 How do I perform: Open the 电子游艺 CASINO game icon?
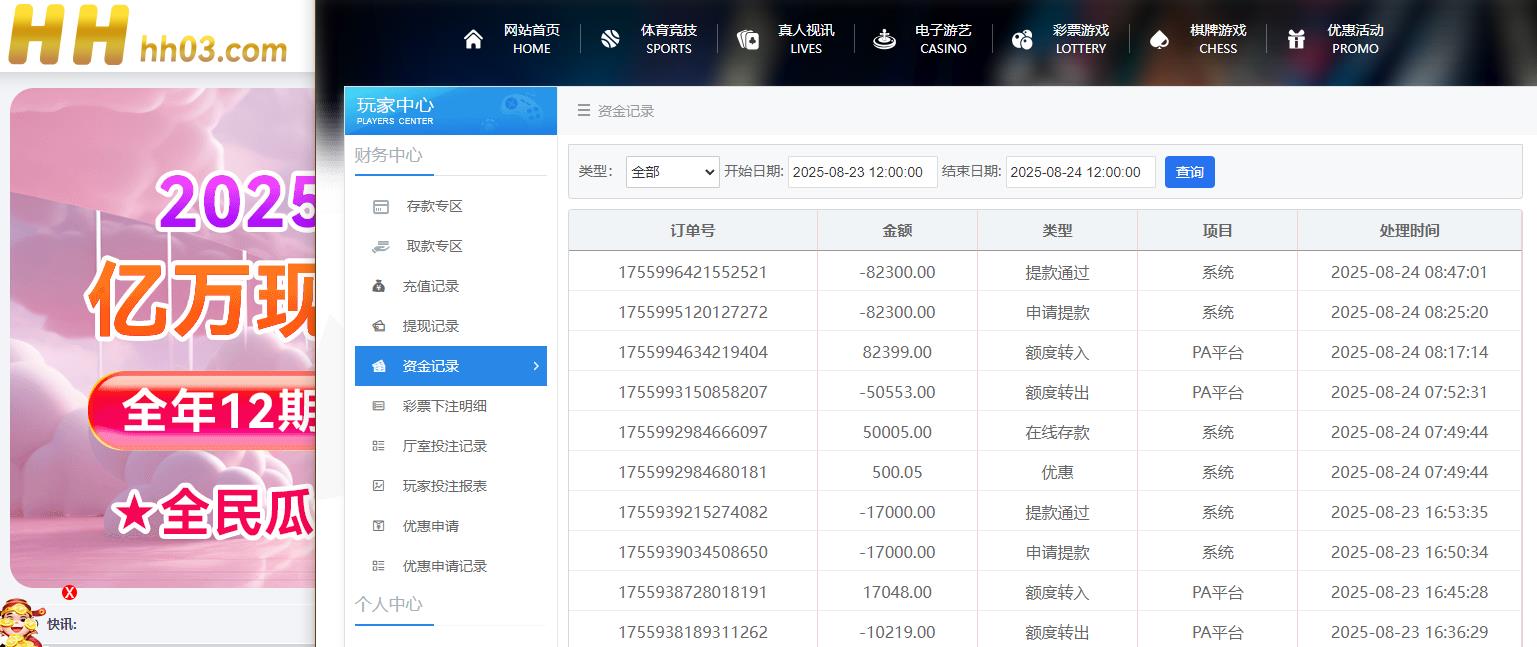click(x=884, y=38)
